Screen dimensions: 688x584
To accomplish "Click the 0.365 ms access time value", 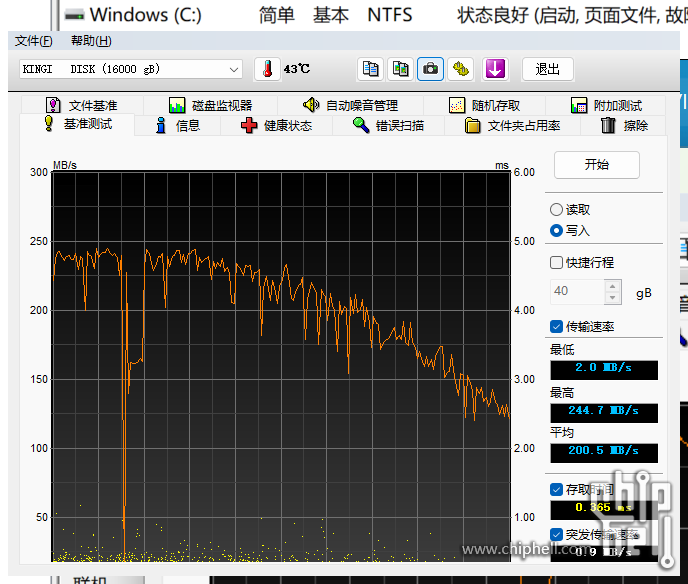I will pyautogui.click(x=604, y=508).
